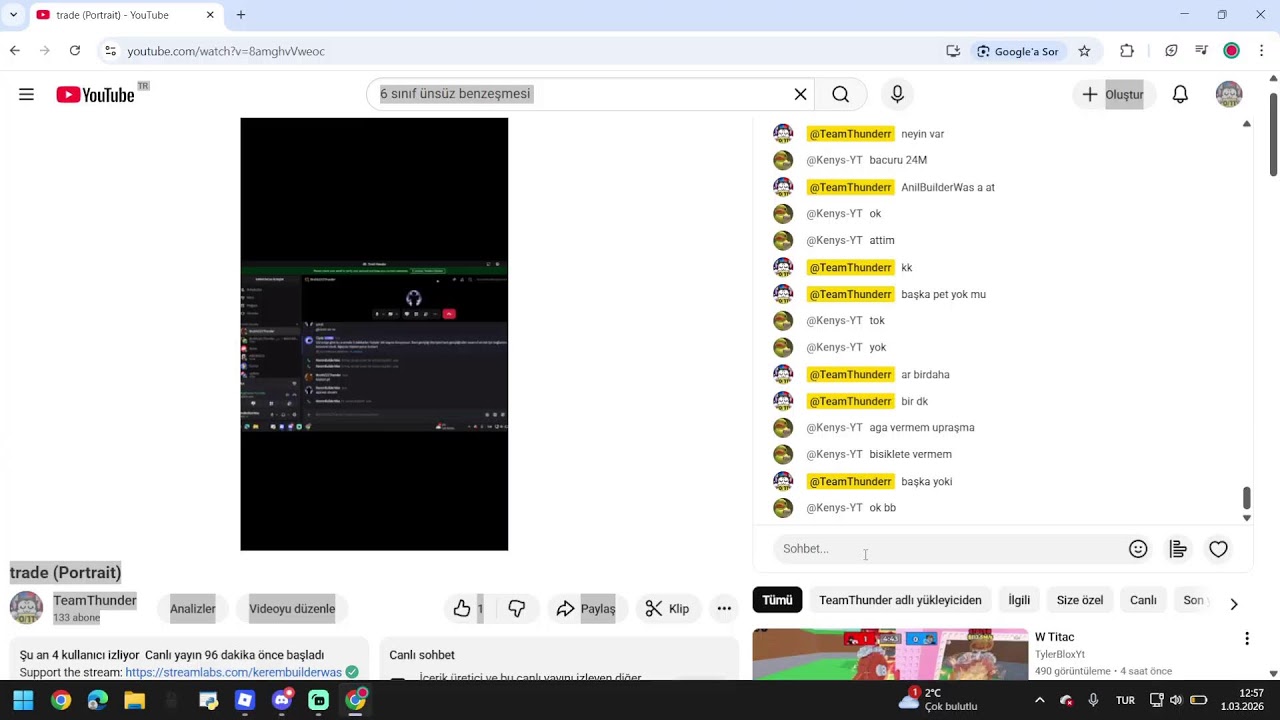Click chat message "bacuru 24M"
The width and height of the screenshot is (1280, 720).
[x=898, y=160]
